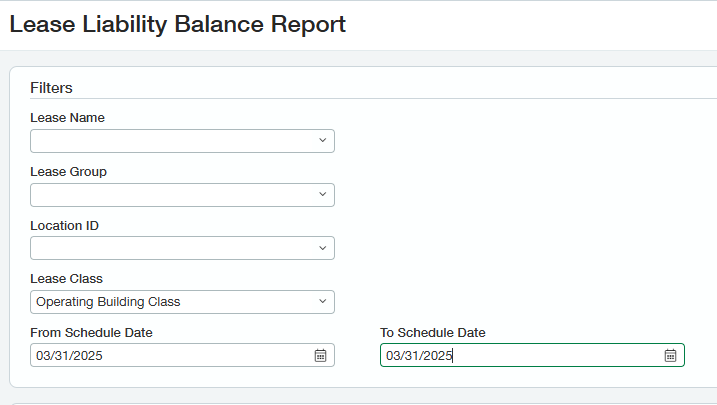717x405 pixels.
Task: Click the Location ID field label
Action: click(x=64, y=226)
